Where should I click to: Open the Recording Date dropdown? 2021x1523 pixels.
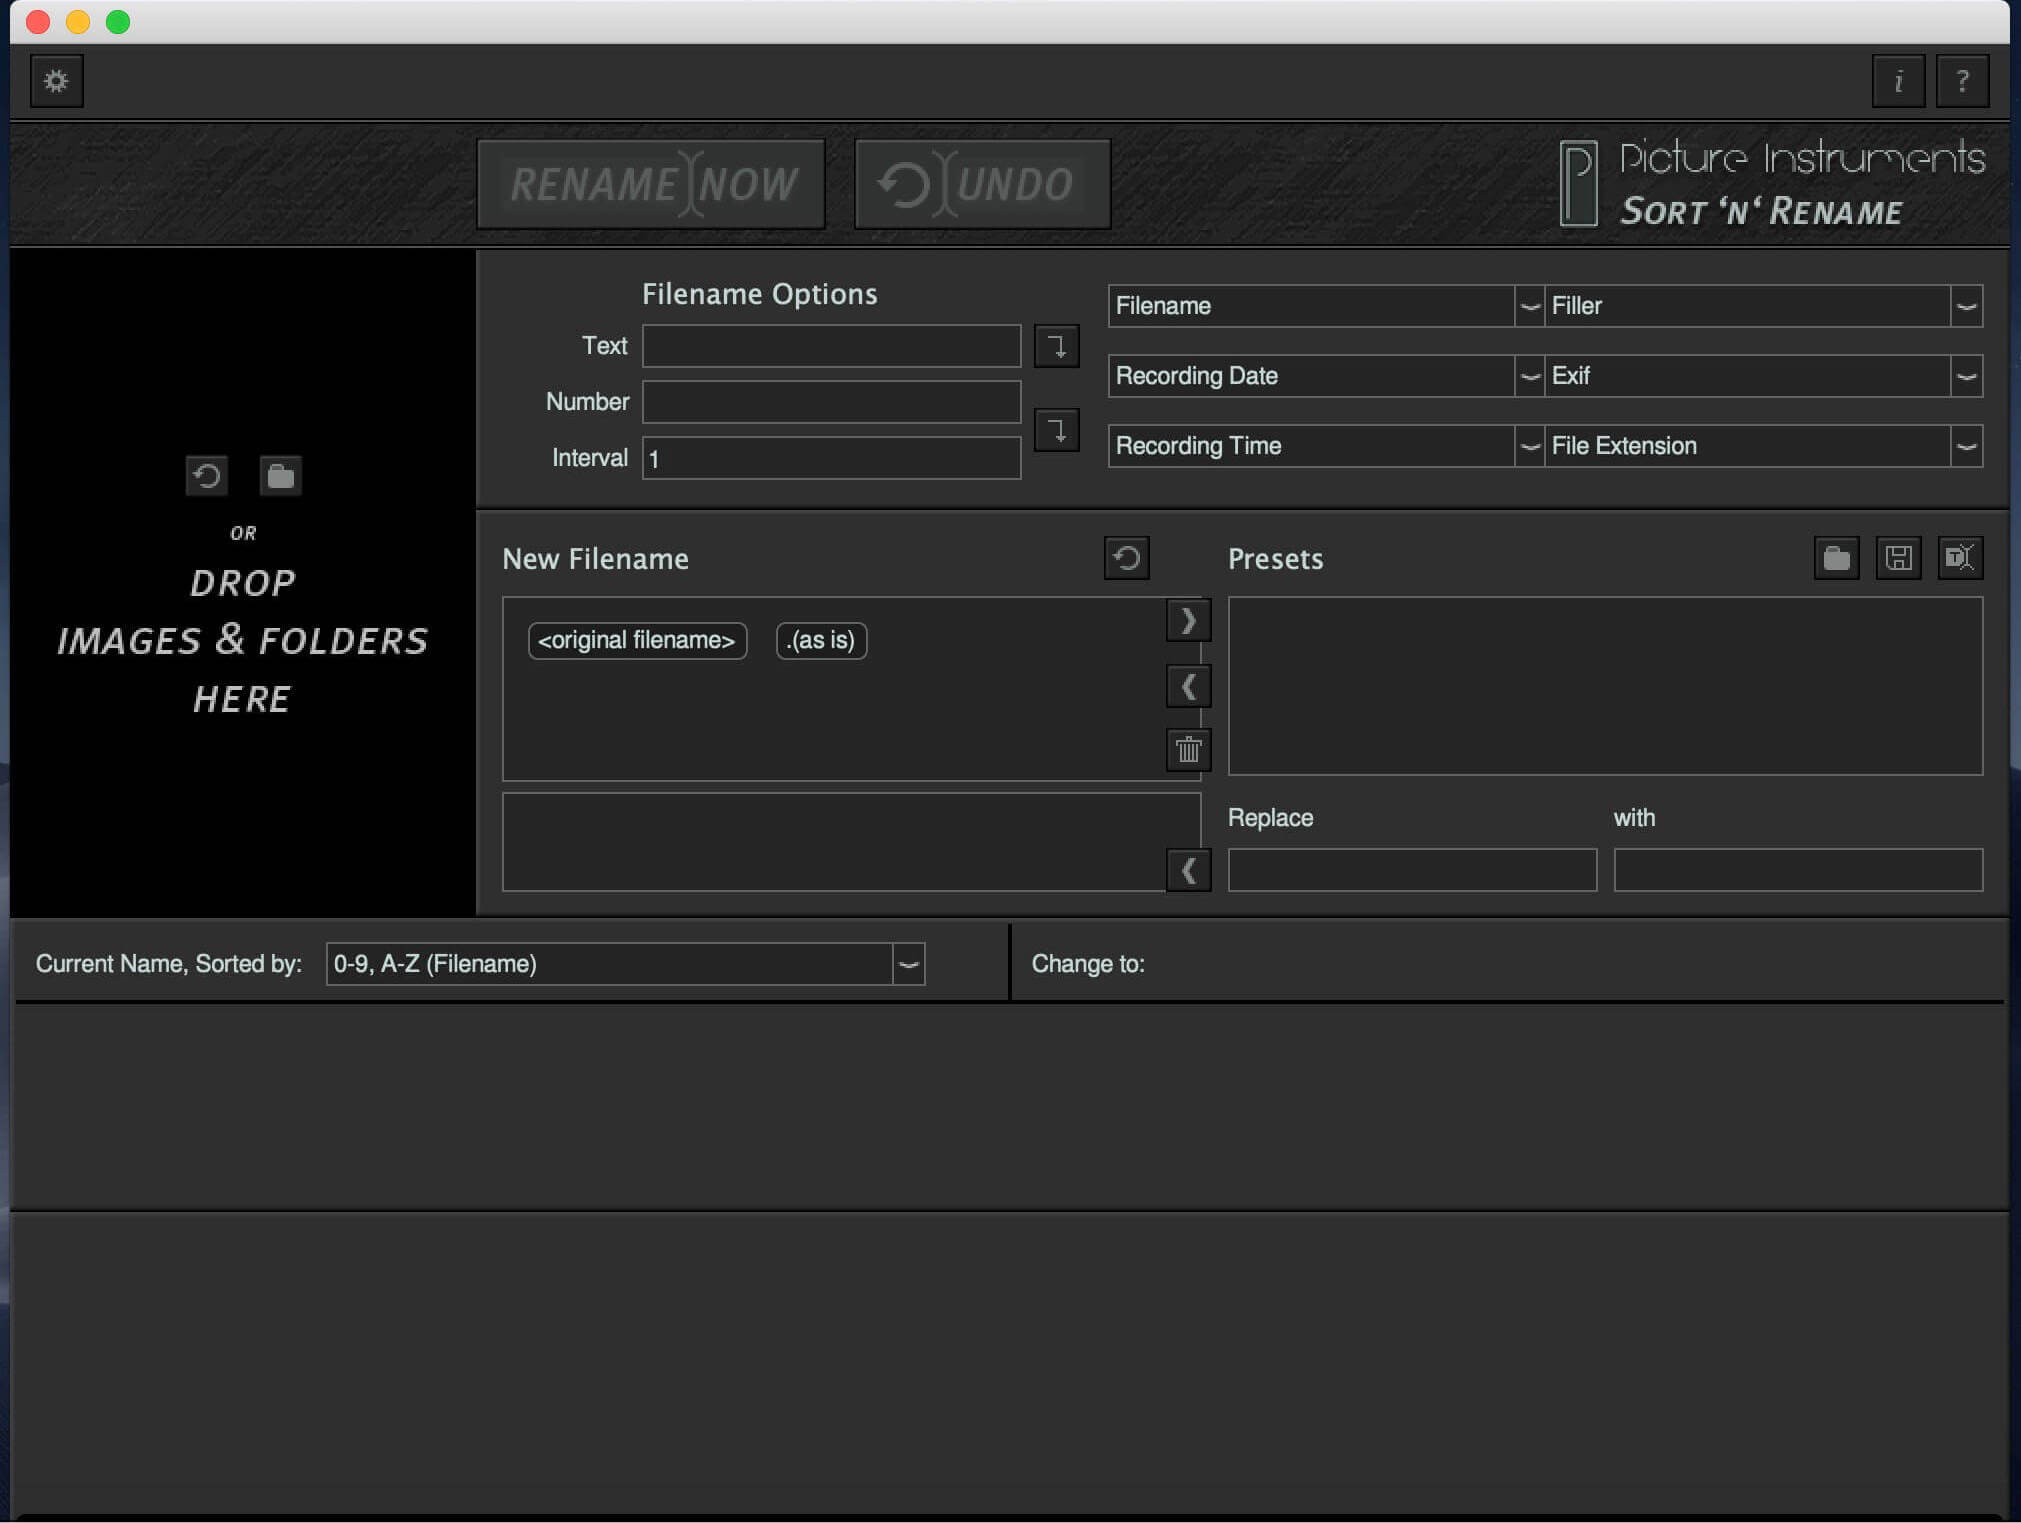tap(1326, 376)
